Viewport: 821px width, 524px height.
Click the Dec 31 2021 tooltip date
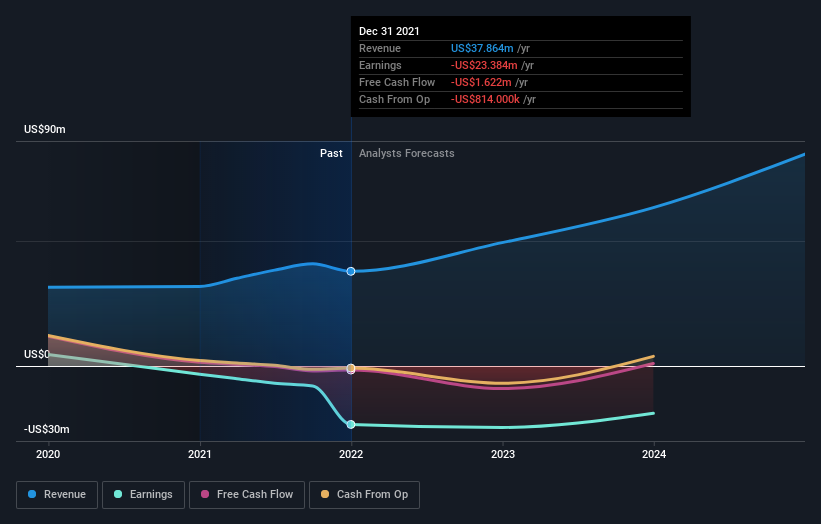[389, 31]
